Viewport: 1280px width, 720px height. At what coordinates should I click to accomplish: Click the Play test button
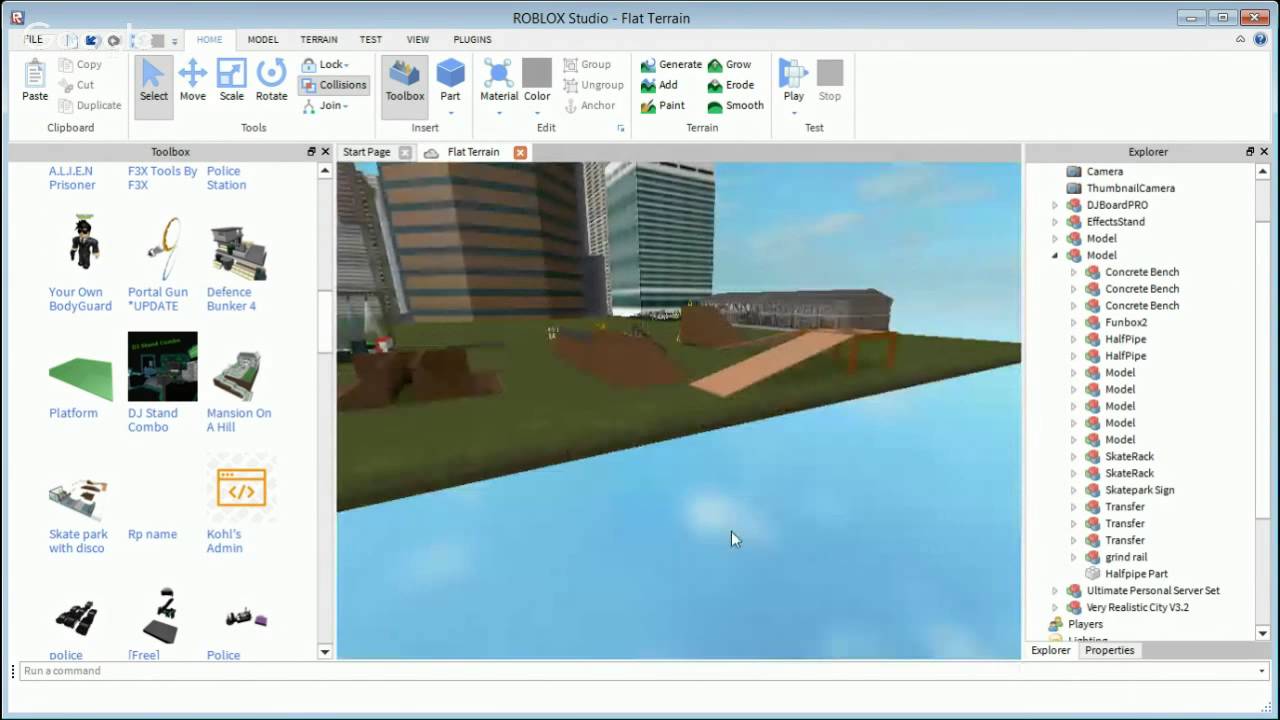pos(793,82)
